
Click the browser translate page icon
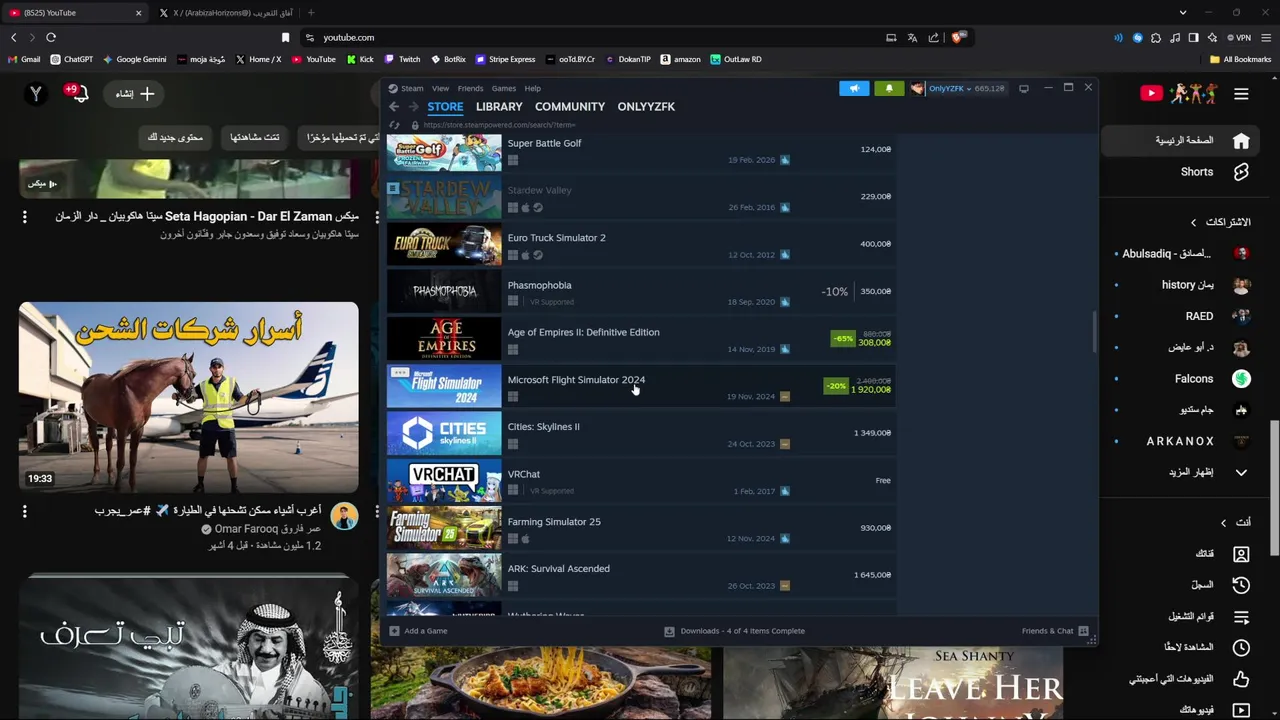tap(912, 37)
